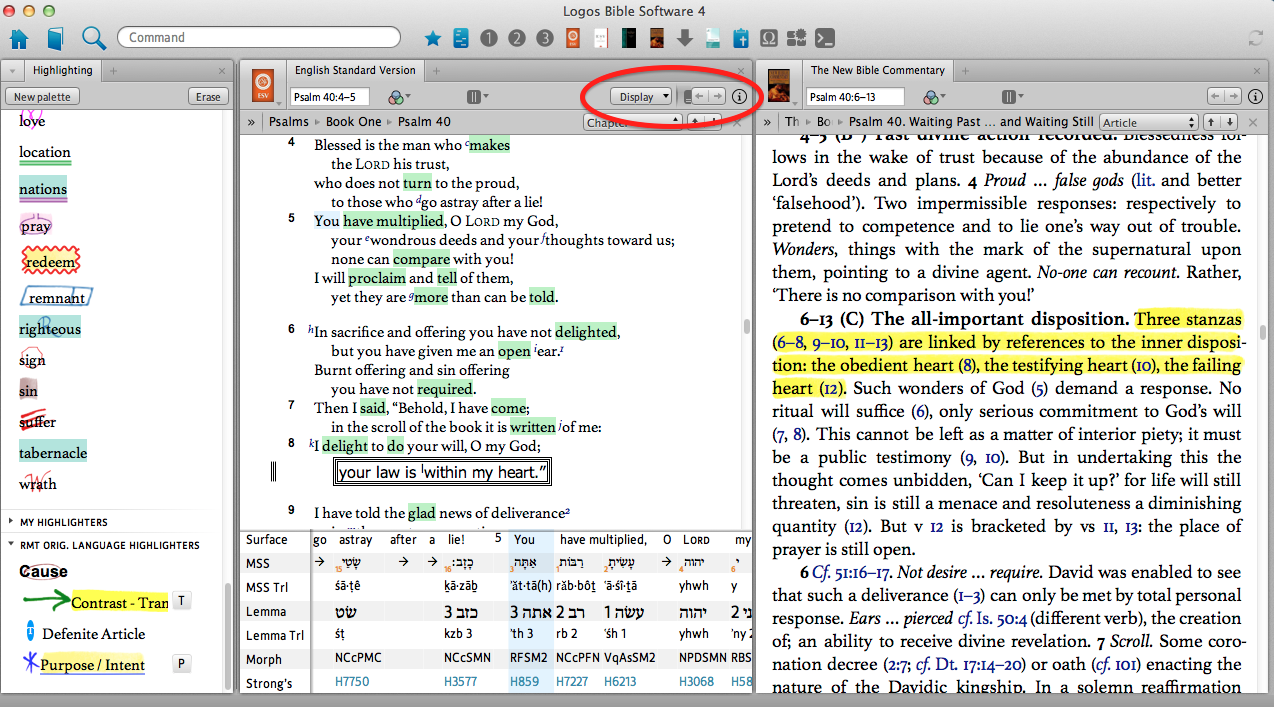
Task: Open the Highlighting panel menu arrow
Action: click(11, 71)
